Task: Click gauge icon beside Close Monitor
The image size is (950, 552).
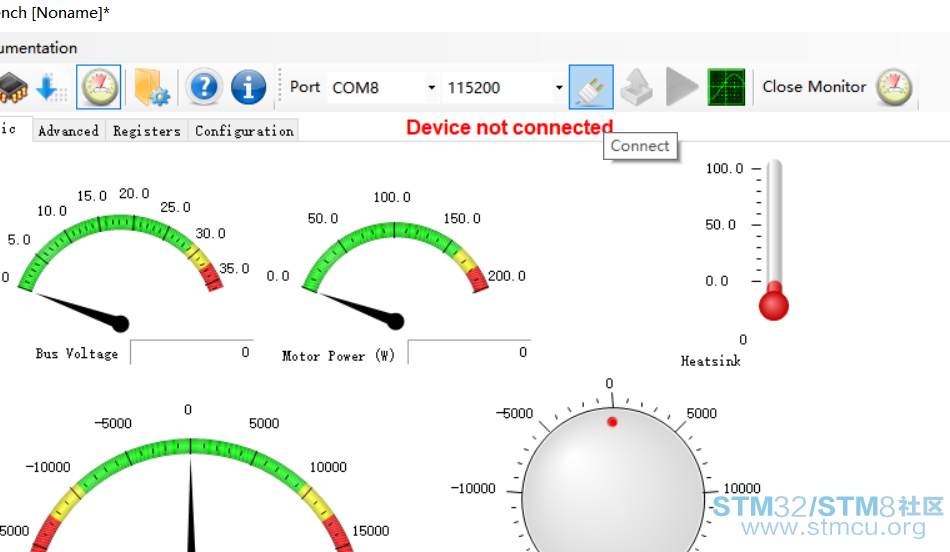Action: click(894, 87)
